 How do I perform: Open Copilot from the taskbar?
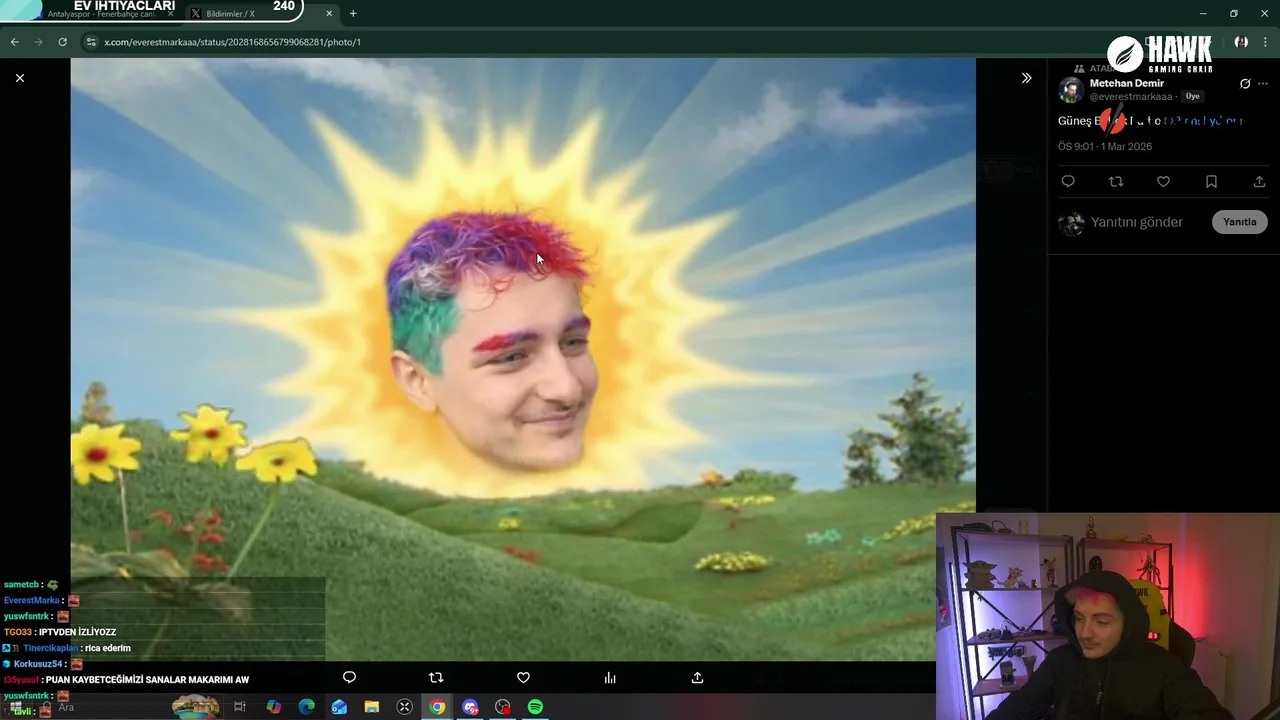coord(273,707)
